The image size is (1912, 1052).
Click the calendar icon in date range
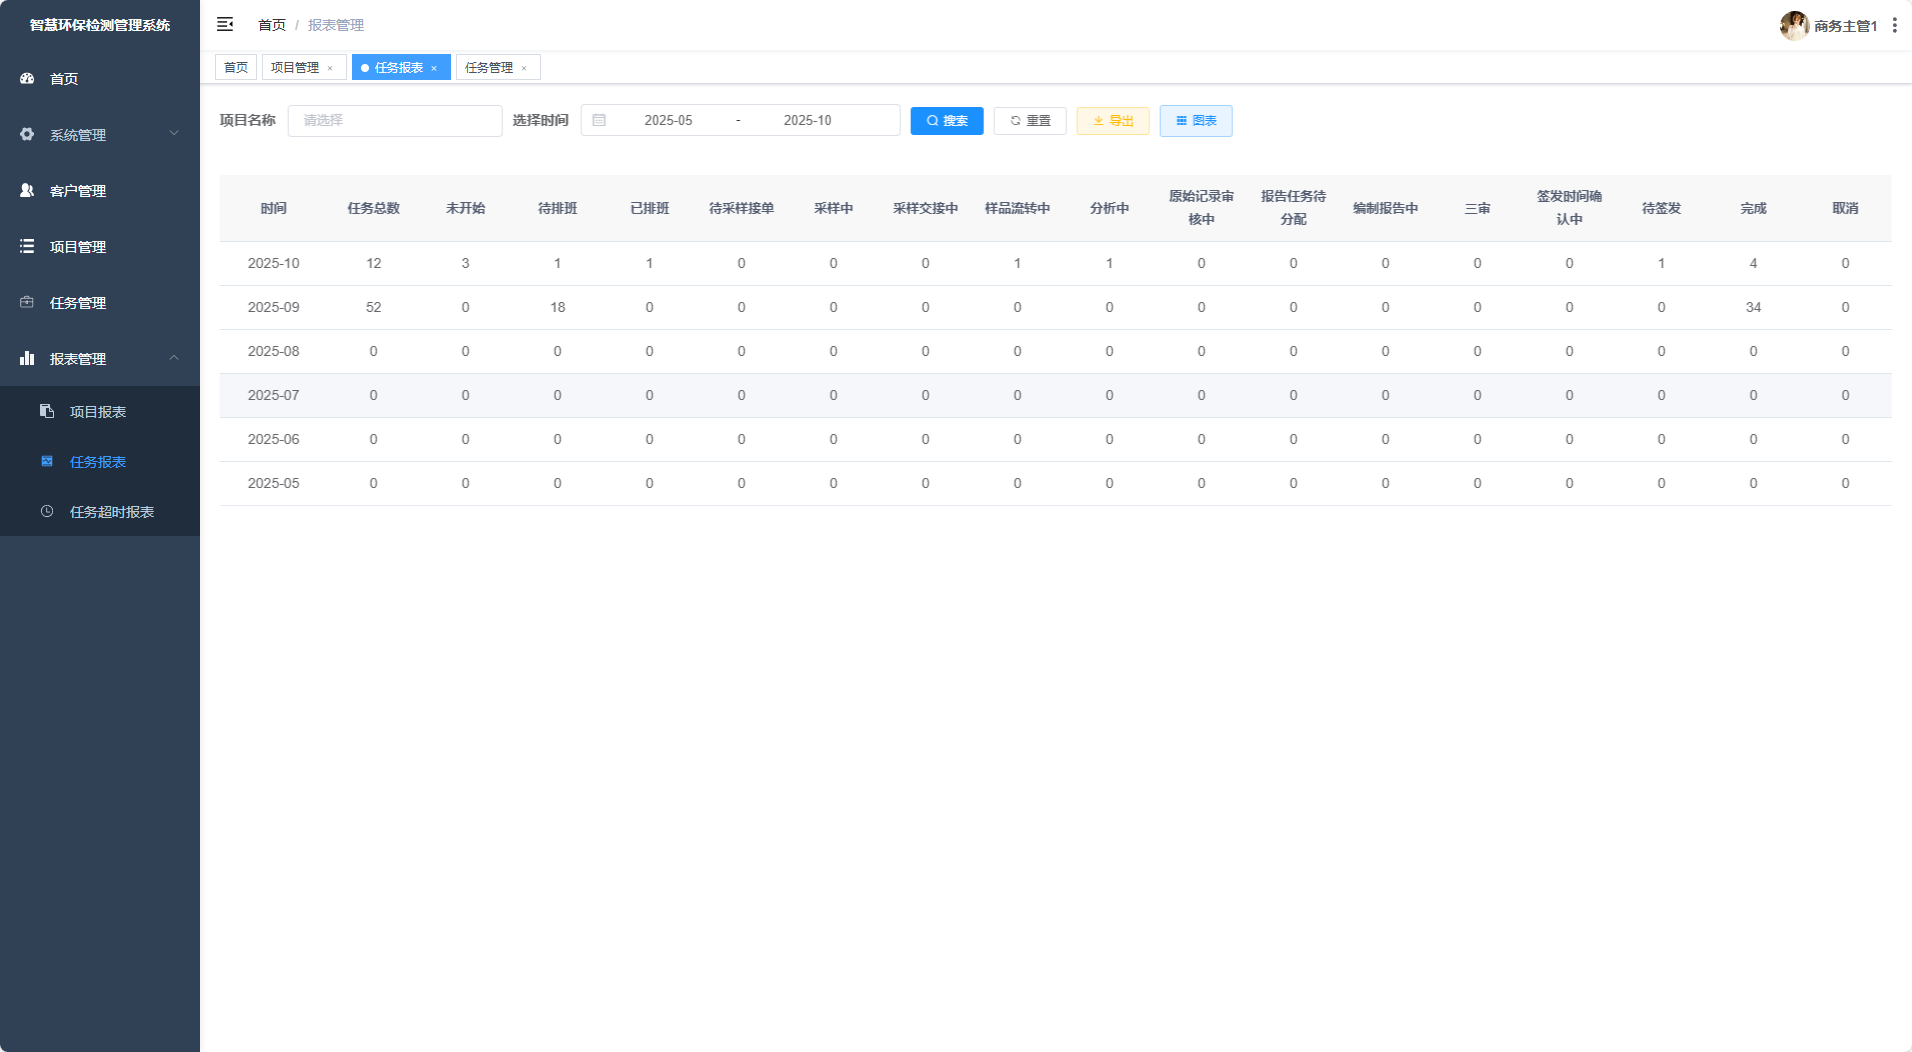[599, 120]
